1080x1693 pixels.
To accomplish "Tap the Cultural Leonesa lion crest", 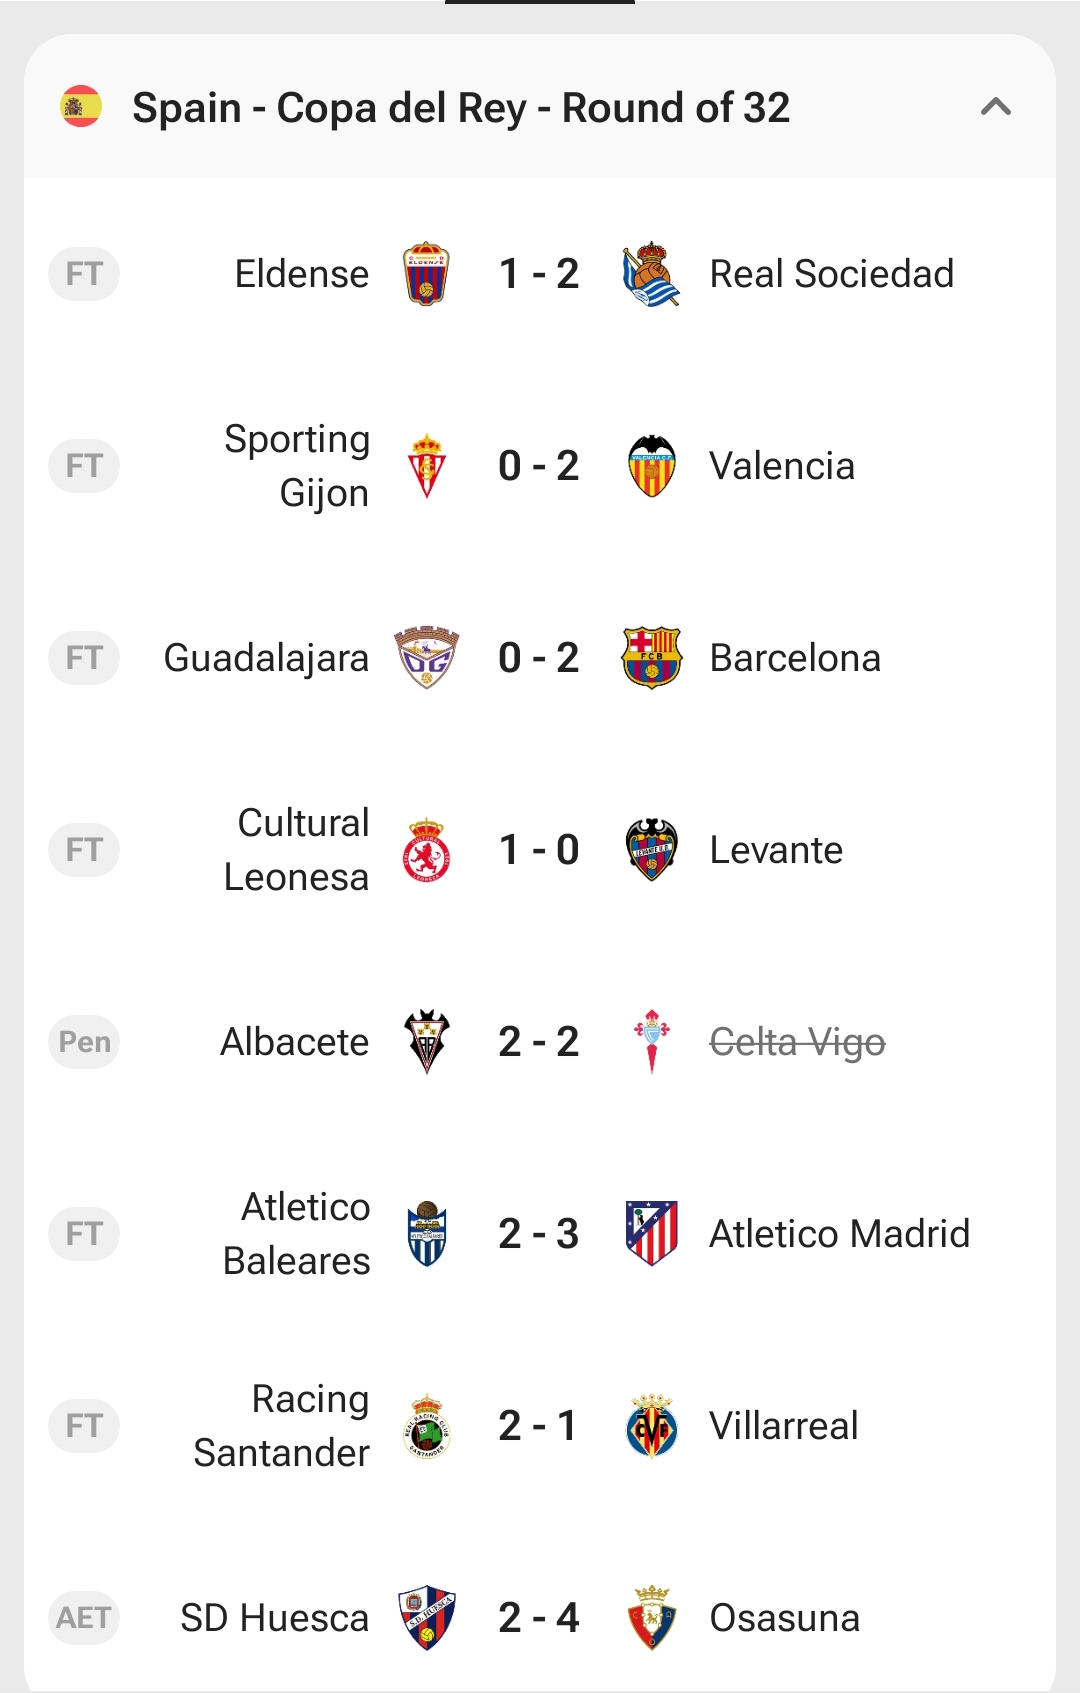I will [x=427, y=850].
